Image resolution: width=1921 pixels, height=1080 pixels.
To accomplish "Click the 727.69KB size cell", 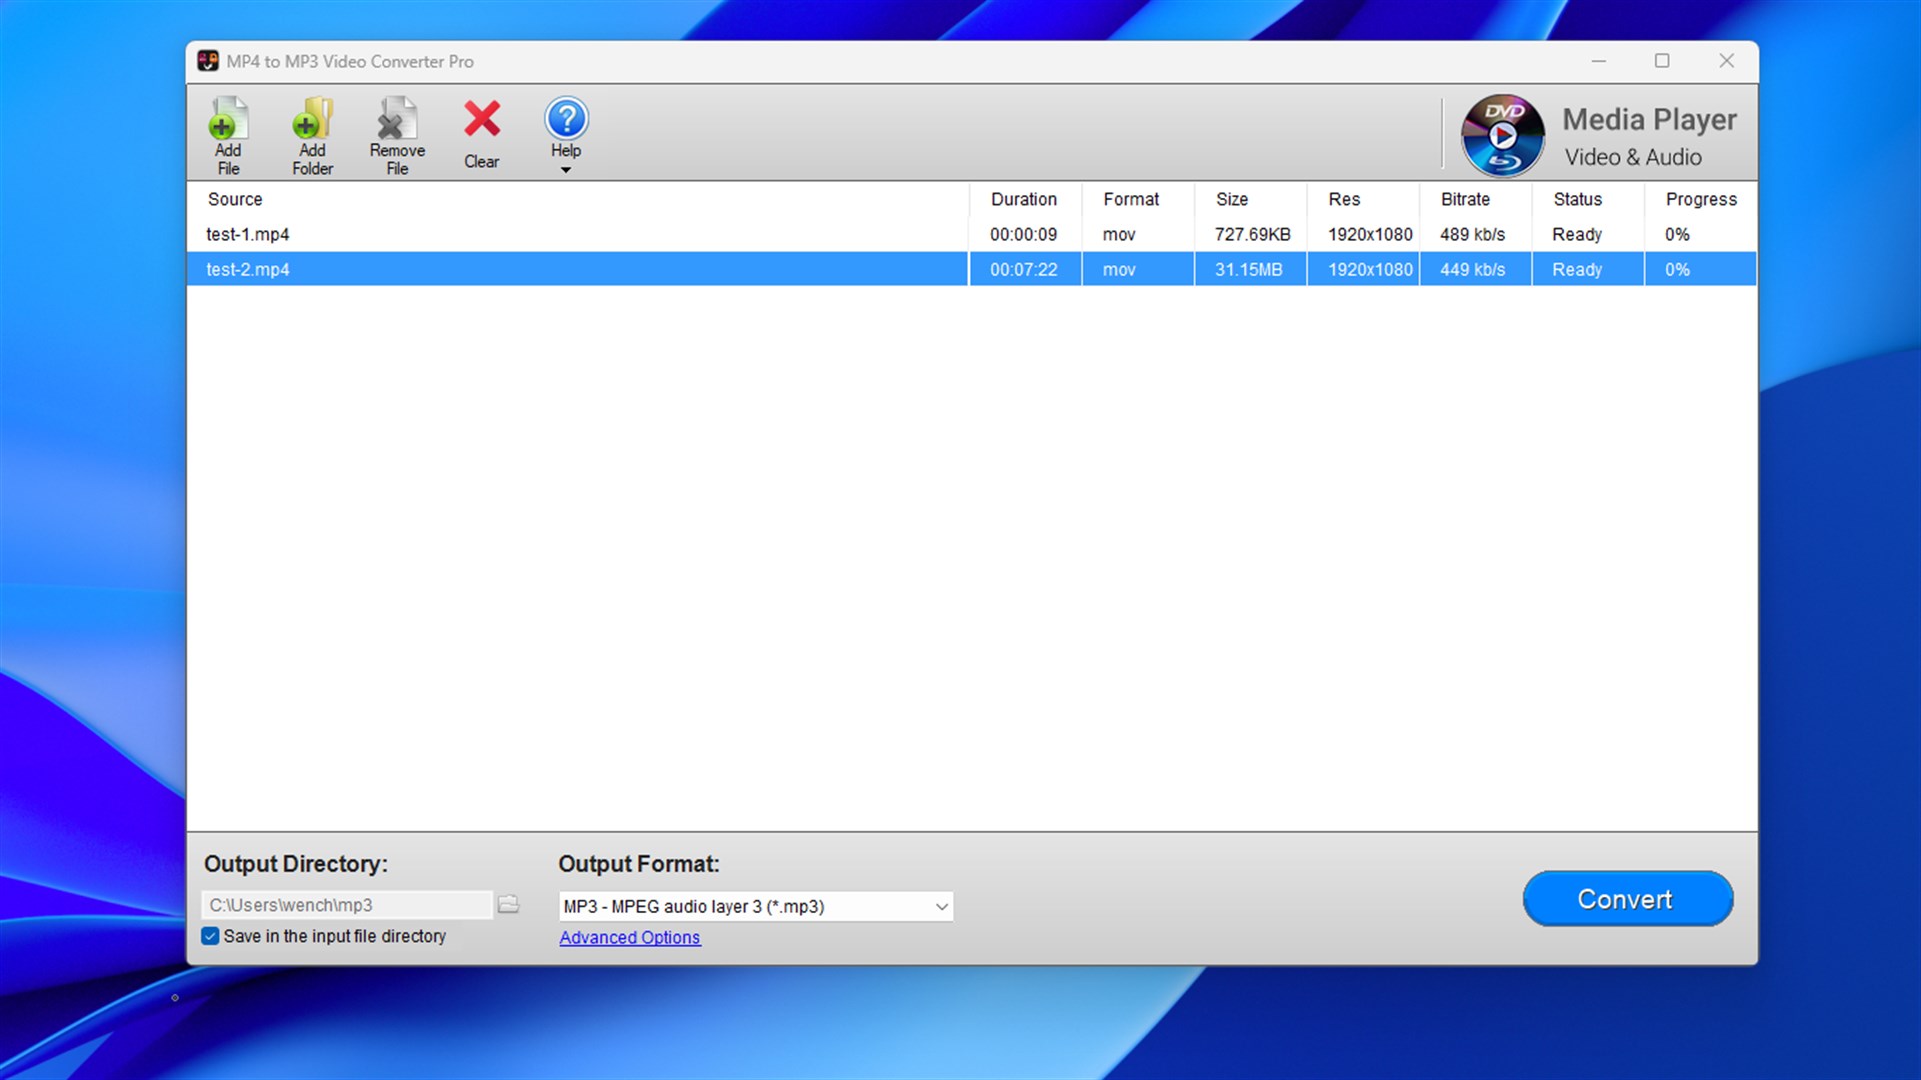I will tap(1252, 234).
